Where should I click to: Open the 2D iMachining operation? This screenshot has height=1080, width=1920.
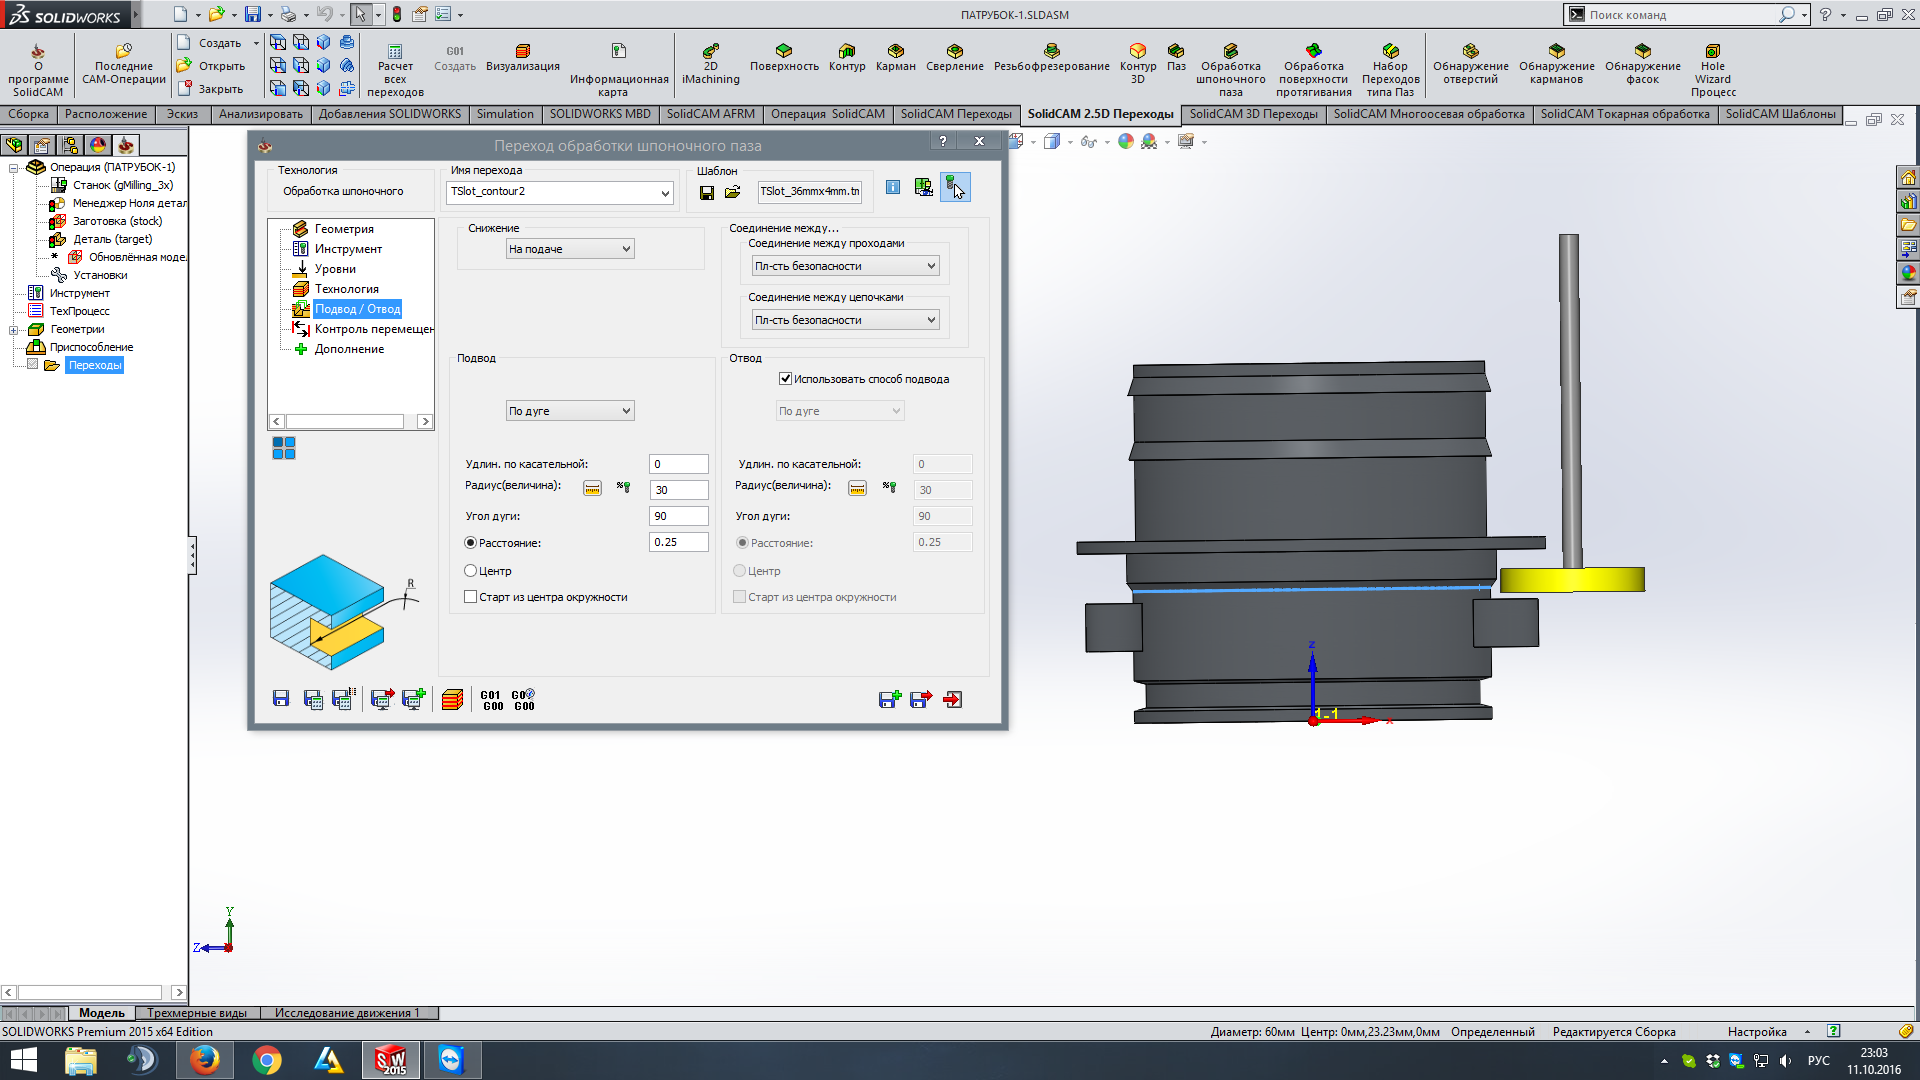click(x=710, y=52)
